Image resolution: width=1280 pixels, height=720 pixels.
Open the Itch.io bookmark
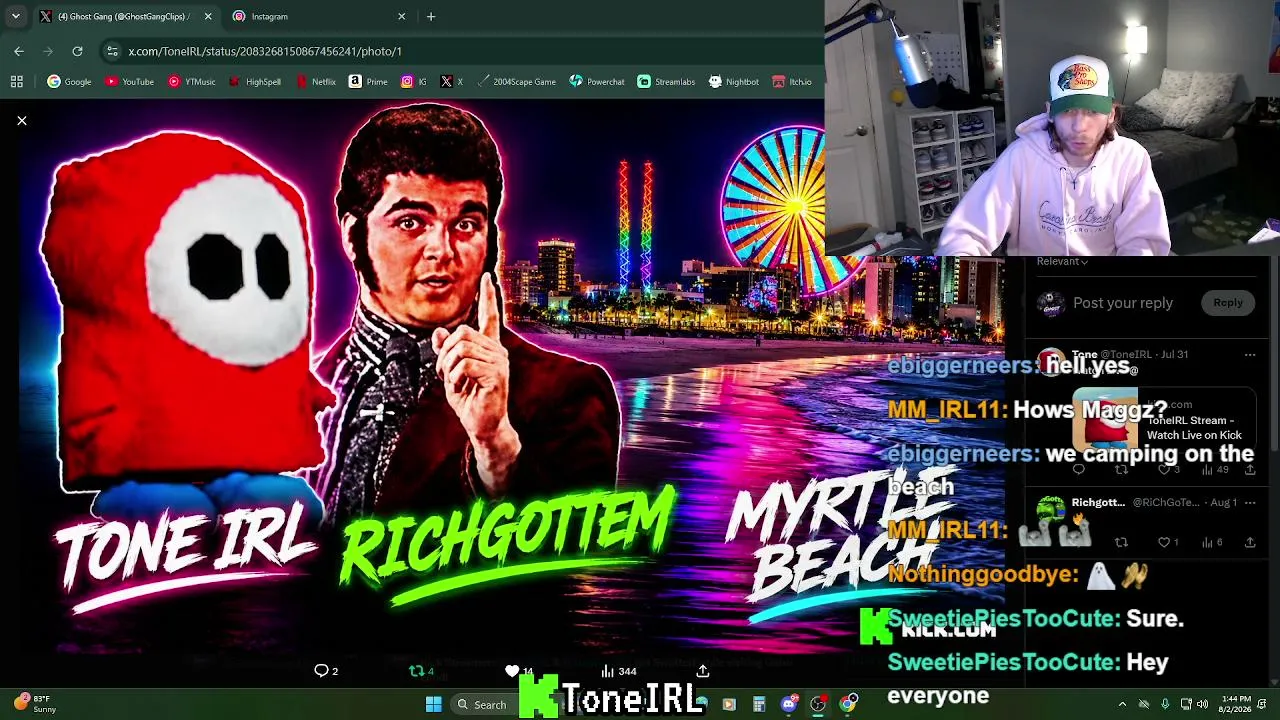pos(792,82)
